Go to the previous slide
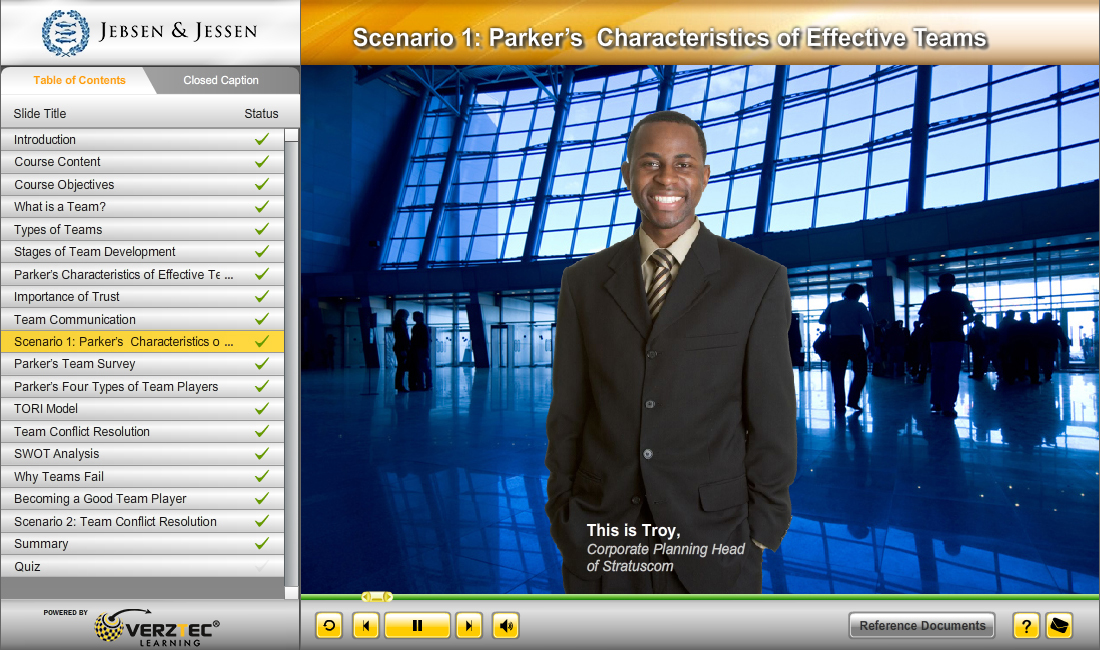Viewport: 1100px width, 650px height. pos(366,626)
